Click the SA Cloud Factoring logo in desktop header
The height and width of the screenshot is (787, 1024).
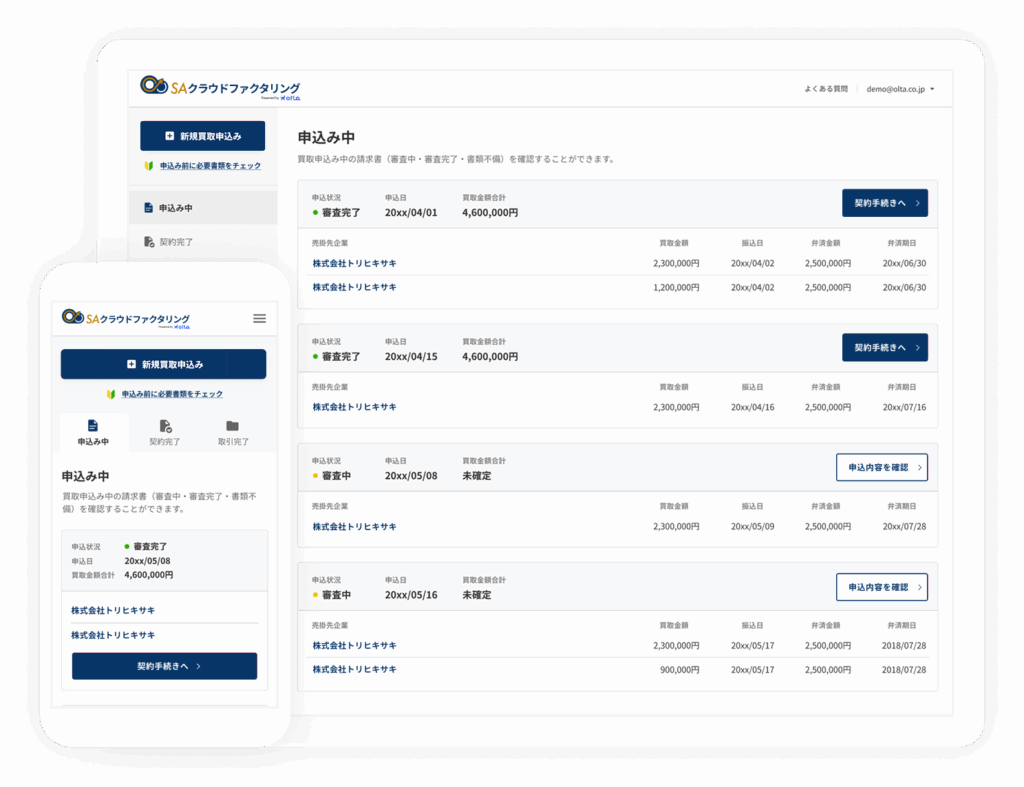point(220,88)
